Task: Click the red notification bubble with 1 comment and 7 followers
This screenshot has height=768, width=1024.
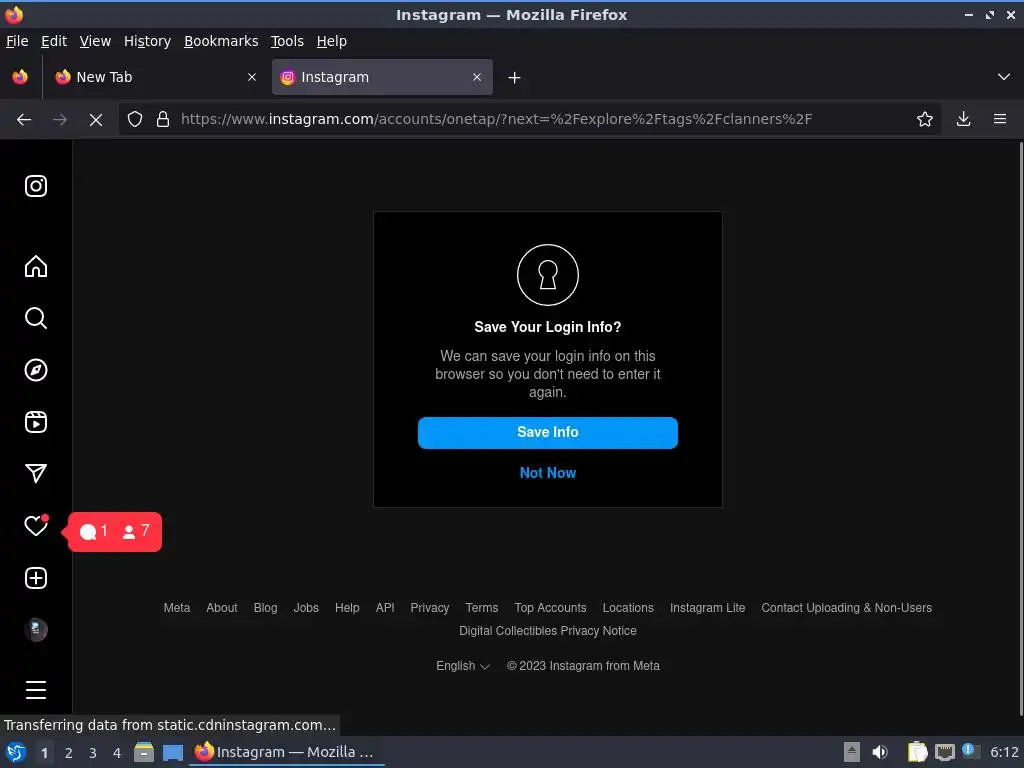Action: click(114, 532)
